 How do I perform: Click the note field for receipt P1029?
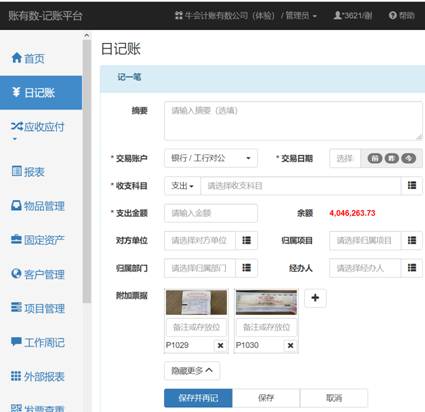196,327
